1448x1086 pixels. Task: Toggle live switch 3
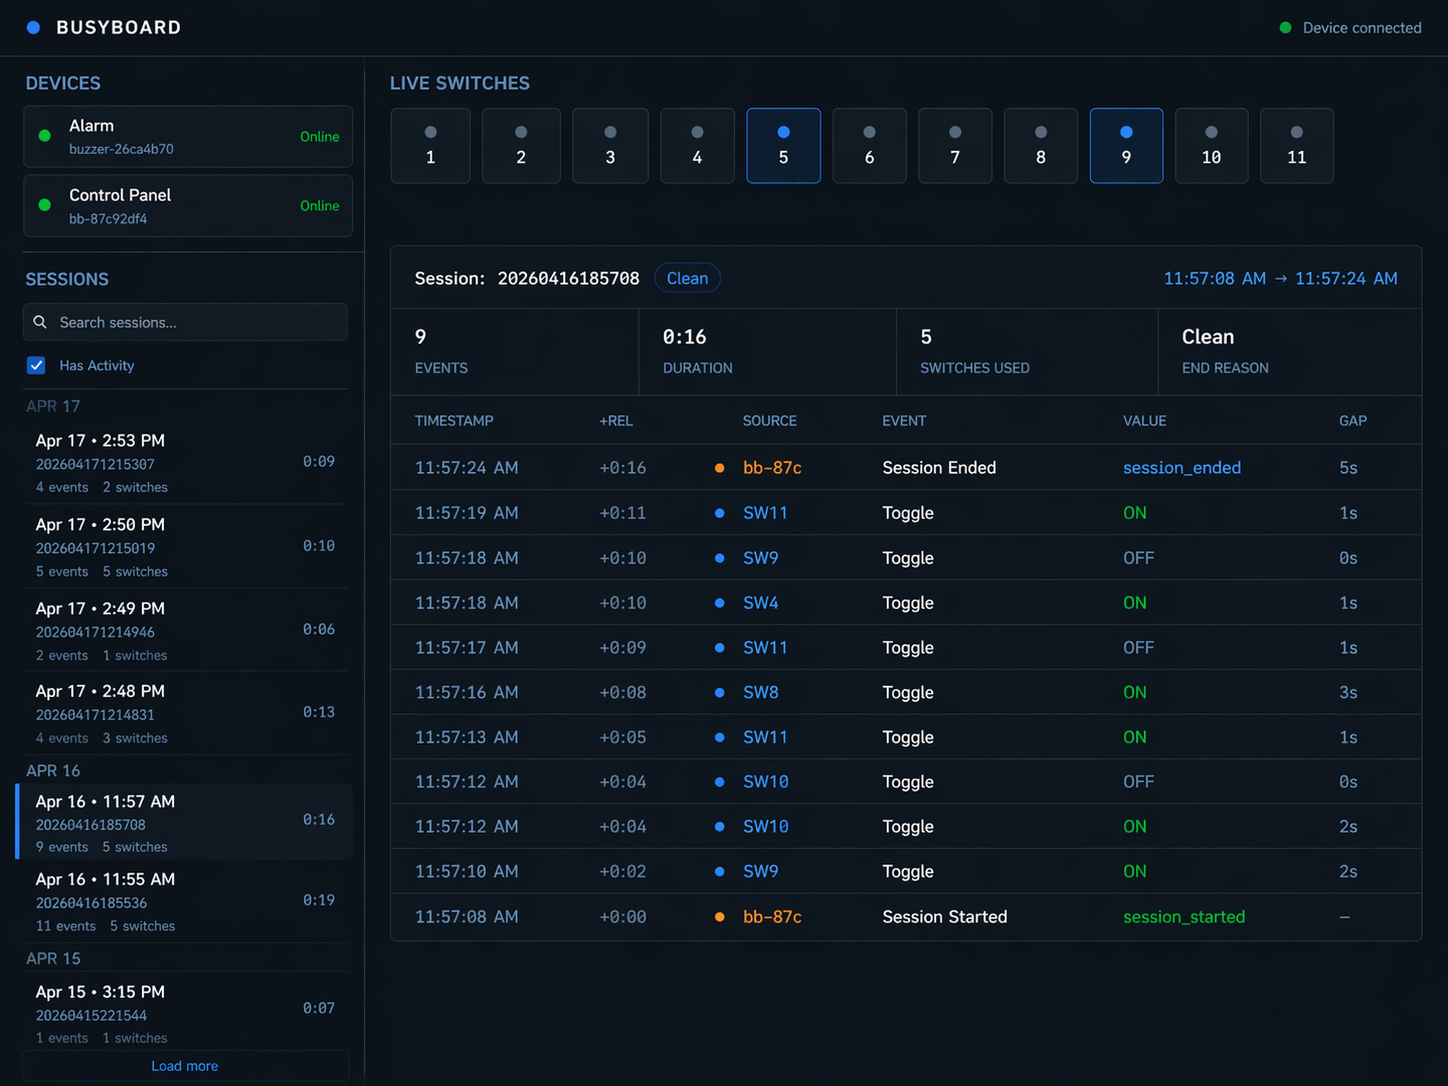coord(610,146)
